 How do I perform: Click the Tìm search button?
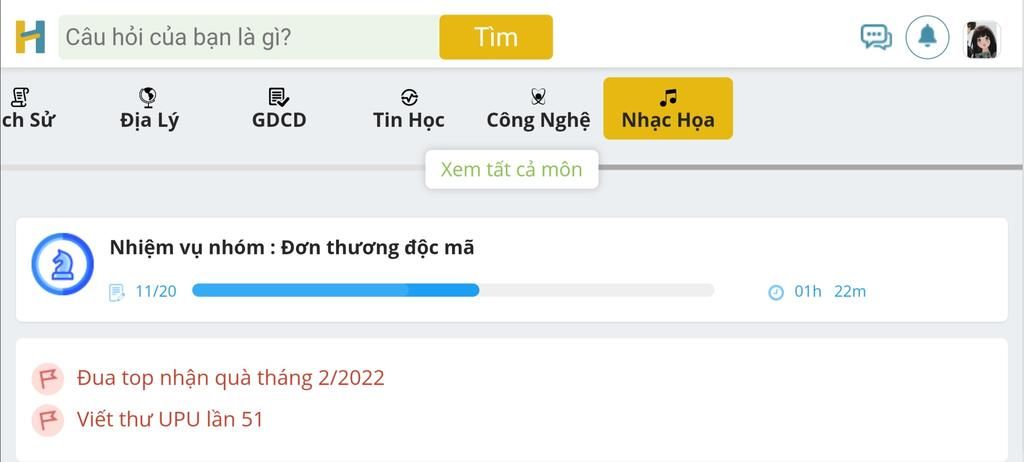click(496, 37)
